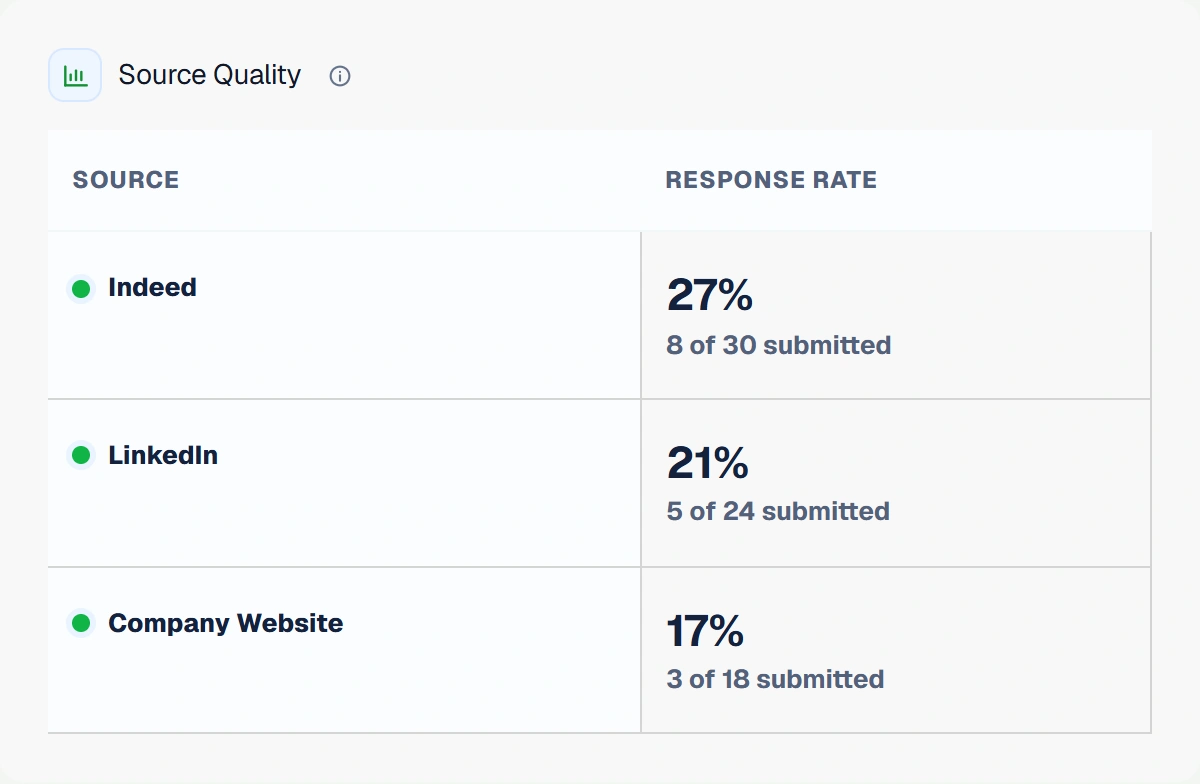Select the LinkedIn source row label

(163, 456)
